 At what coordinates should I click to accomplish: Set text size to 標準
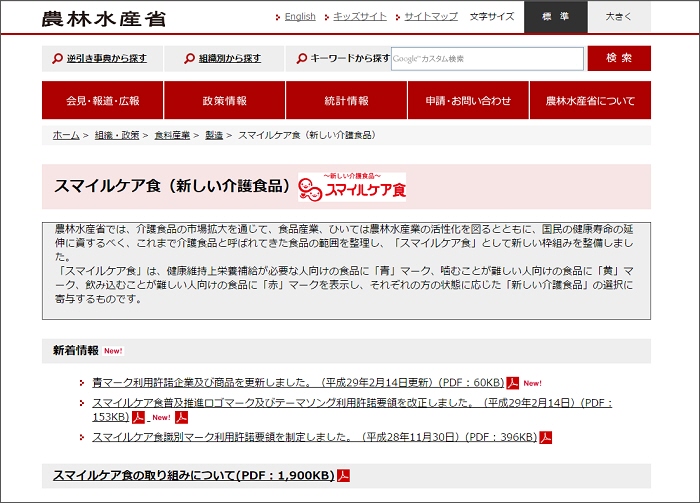[555, 17]
